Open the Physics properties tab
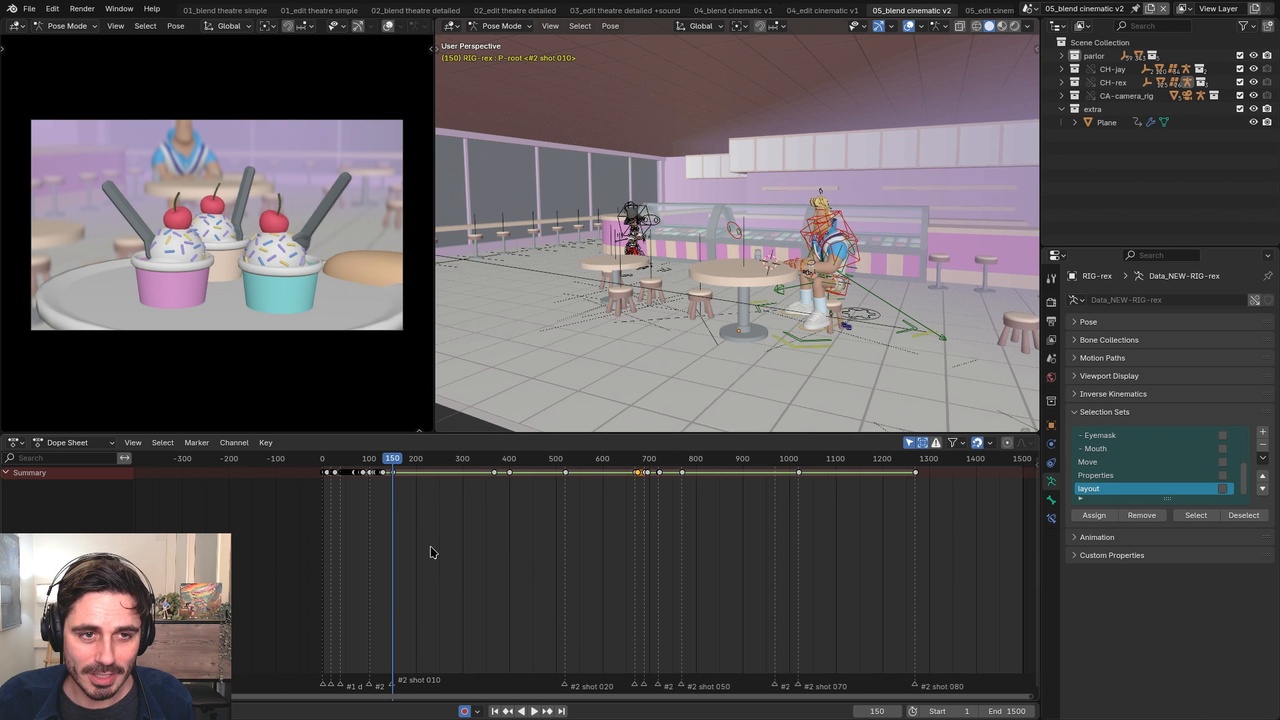This screenshot has width=1280, height=720. point(1051,444)
